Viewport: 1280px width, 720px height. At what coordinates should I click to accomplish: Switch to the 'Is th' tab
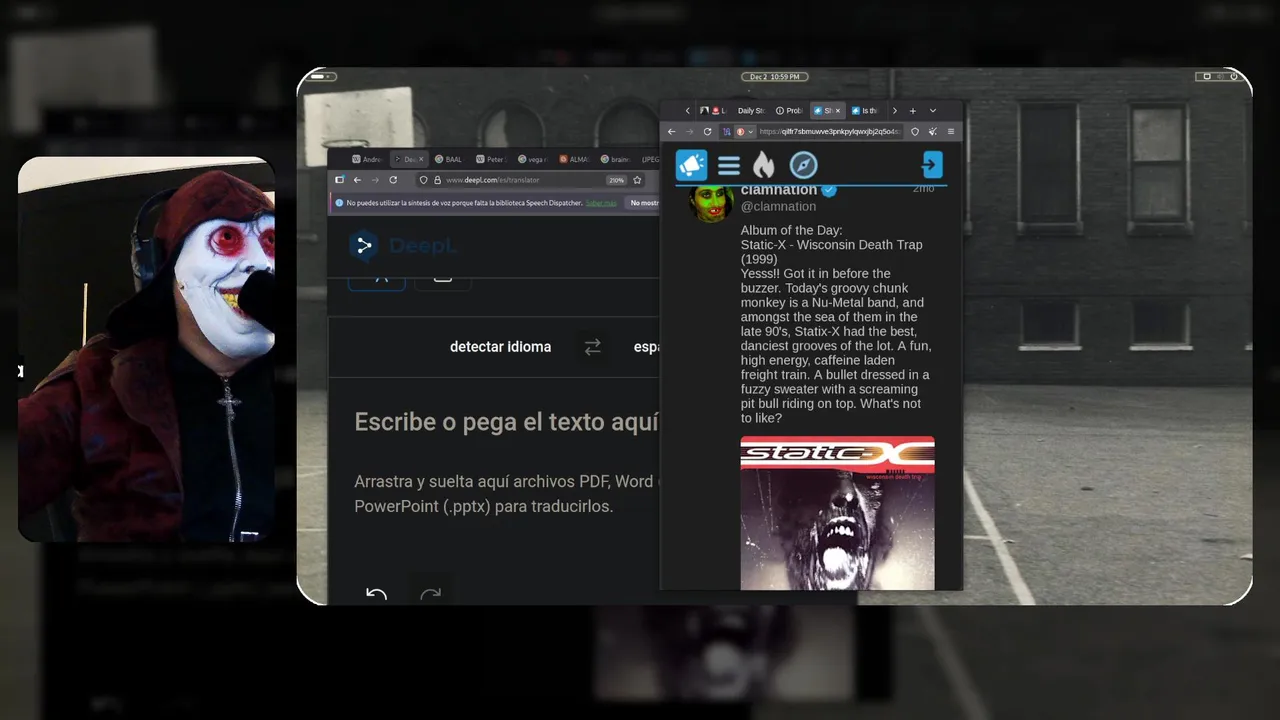[864, 111]
